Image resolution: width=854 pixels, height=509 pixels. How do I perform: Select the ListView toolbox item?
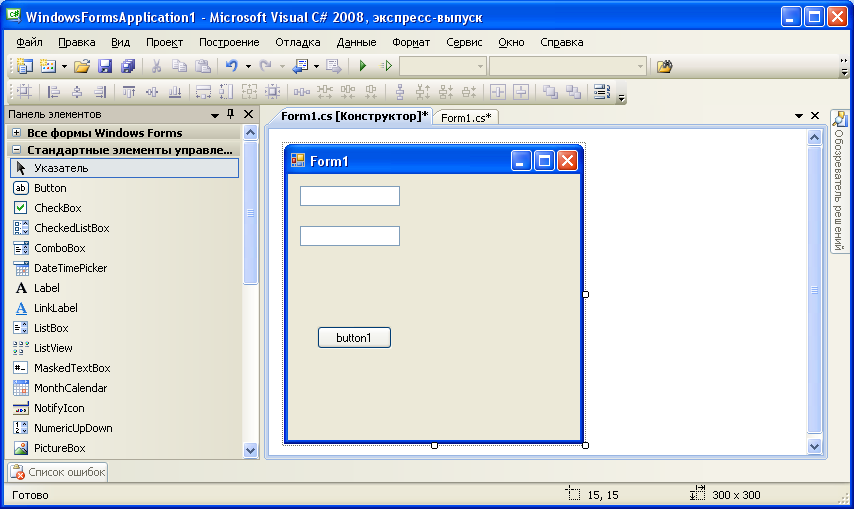coord(125,348)
